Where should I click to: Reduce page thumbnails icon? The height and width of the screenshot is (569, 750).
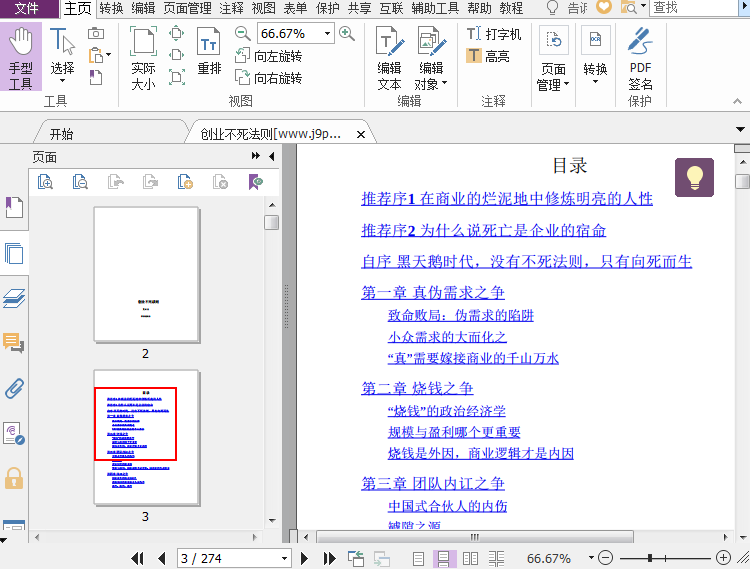point(80,182)
